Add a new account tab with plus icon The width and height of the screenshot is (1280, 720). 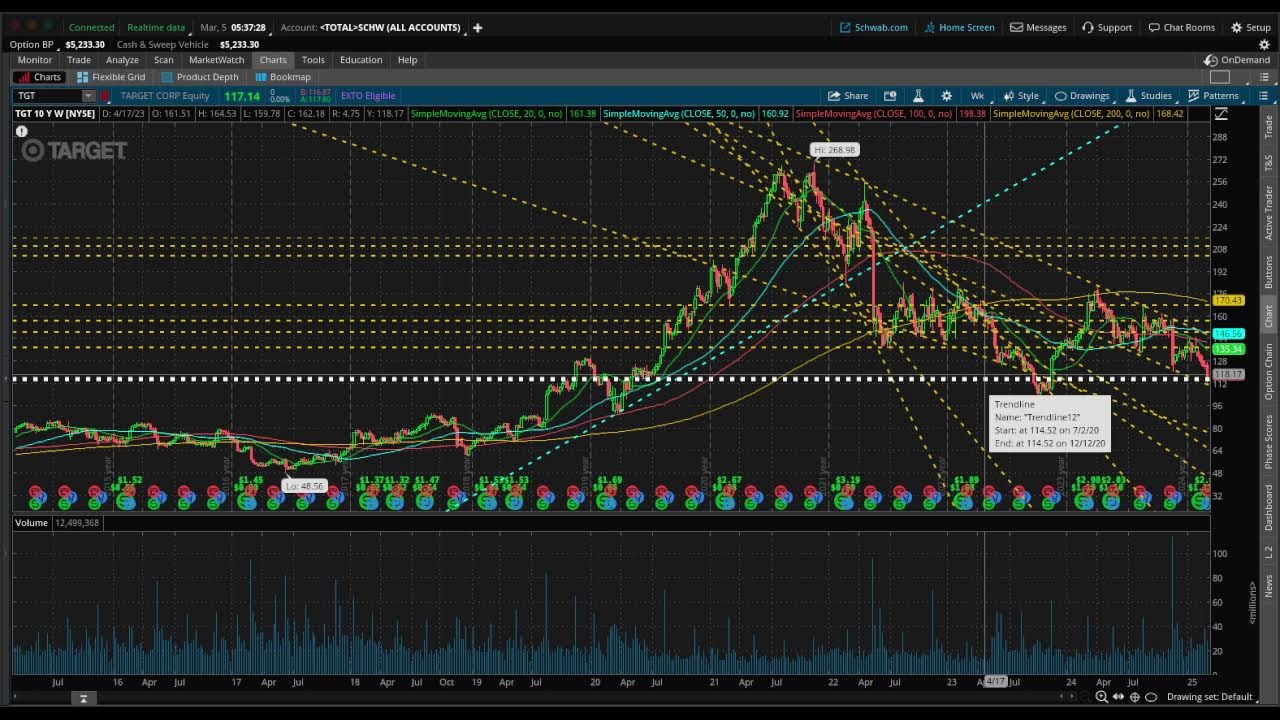(477, 27)
